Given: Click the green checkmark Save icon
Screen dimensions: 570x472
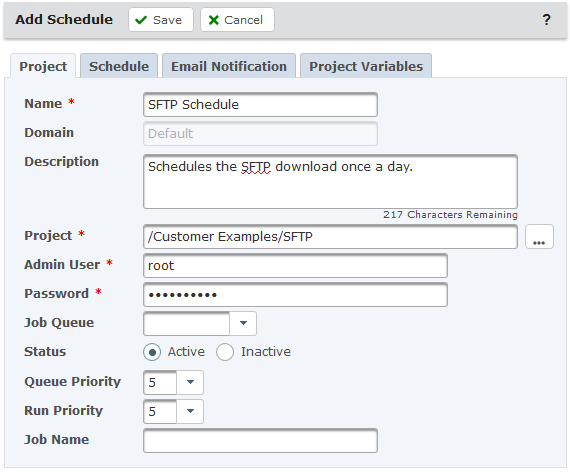Looking at the screenshot, I should [x=141, y=20].
